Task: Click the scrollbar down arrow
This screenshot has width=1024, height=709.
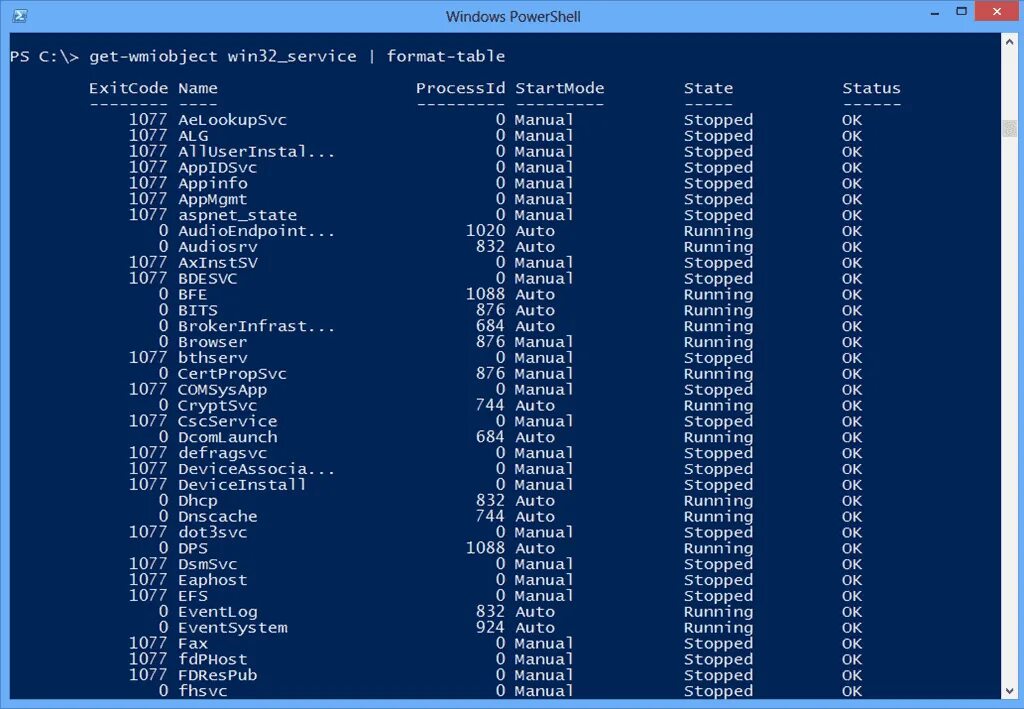Action: coord(1009,691)
